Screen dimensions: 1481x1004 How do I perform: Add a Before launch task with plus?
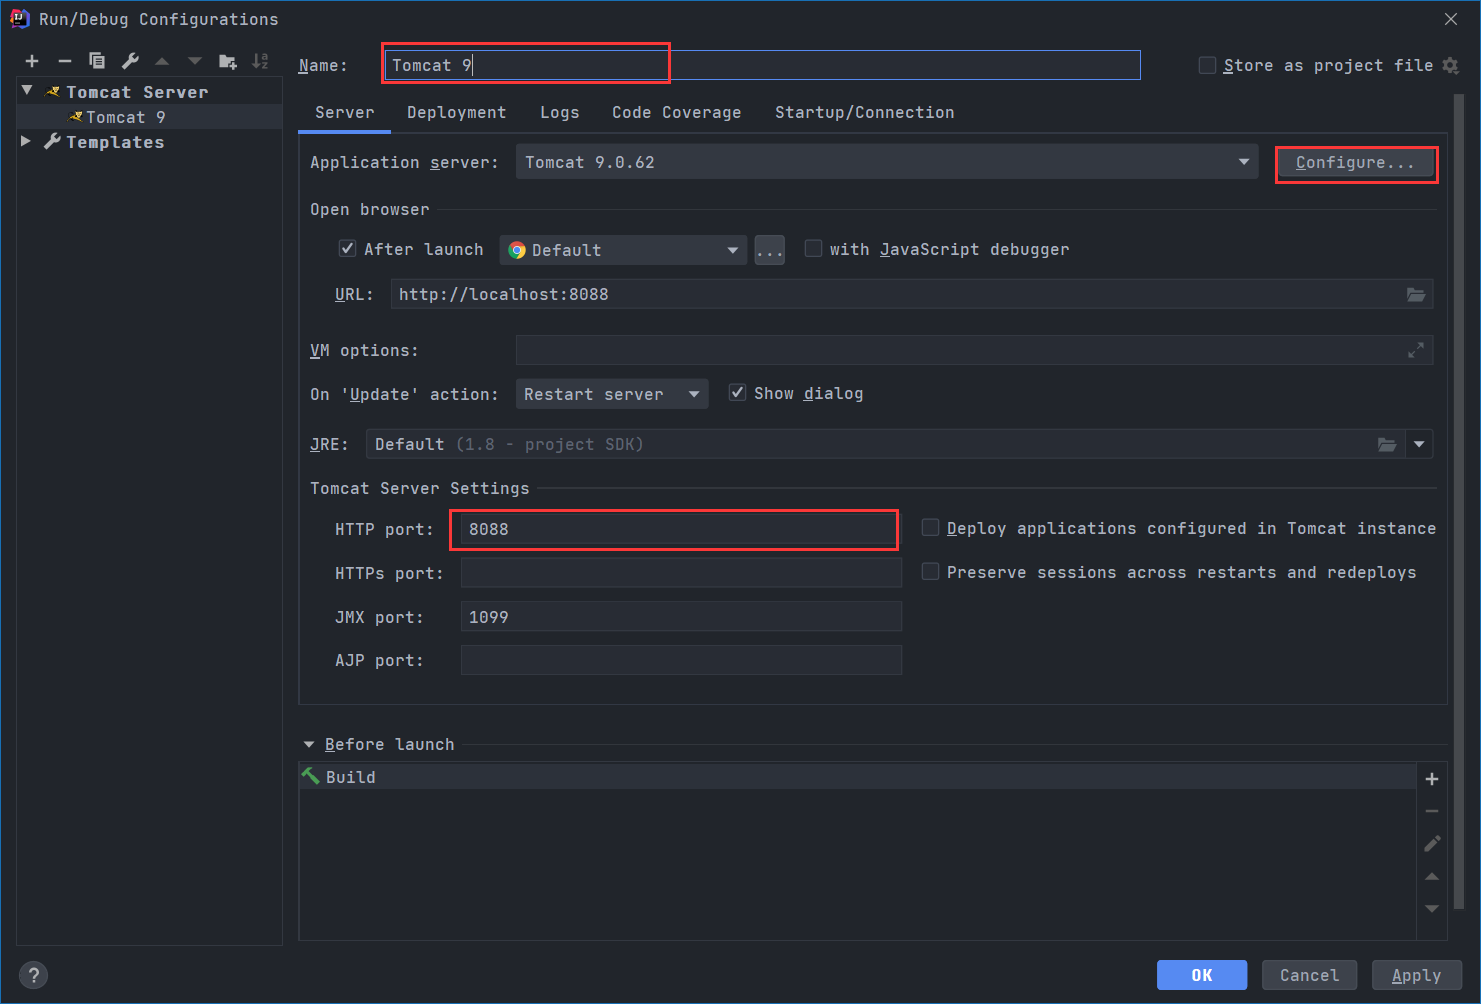point(1432,779)
